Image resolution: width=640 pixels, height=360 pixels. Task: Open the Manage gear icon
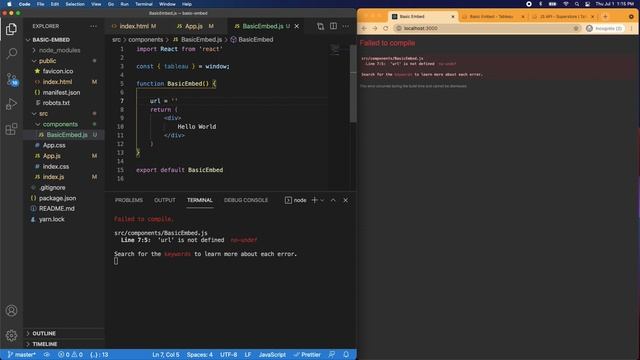(11, 335)
